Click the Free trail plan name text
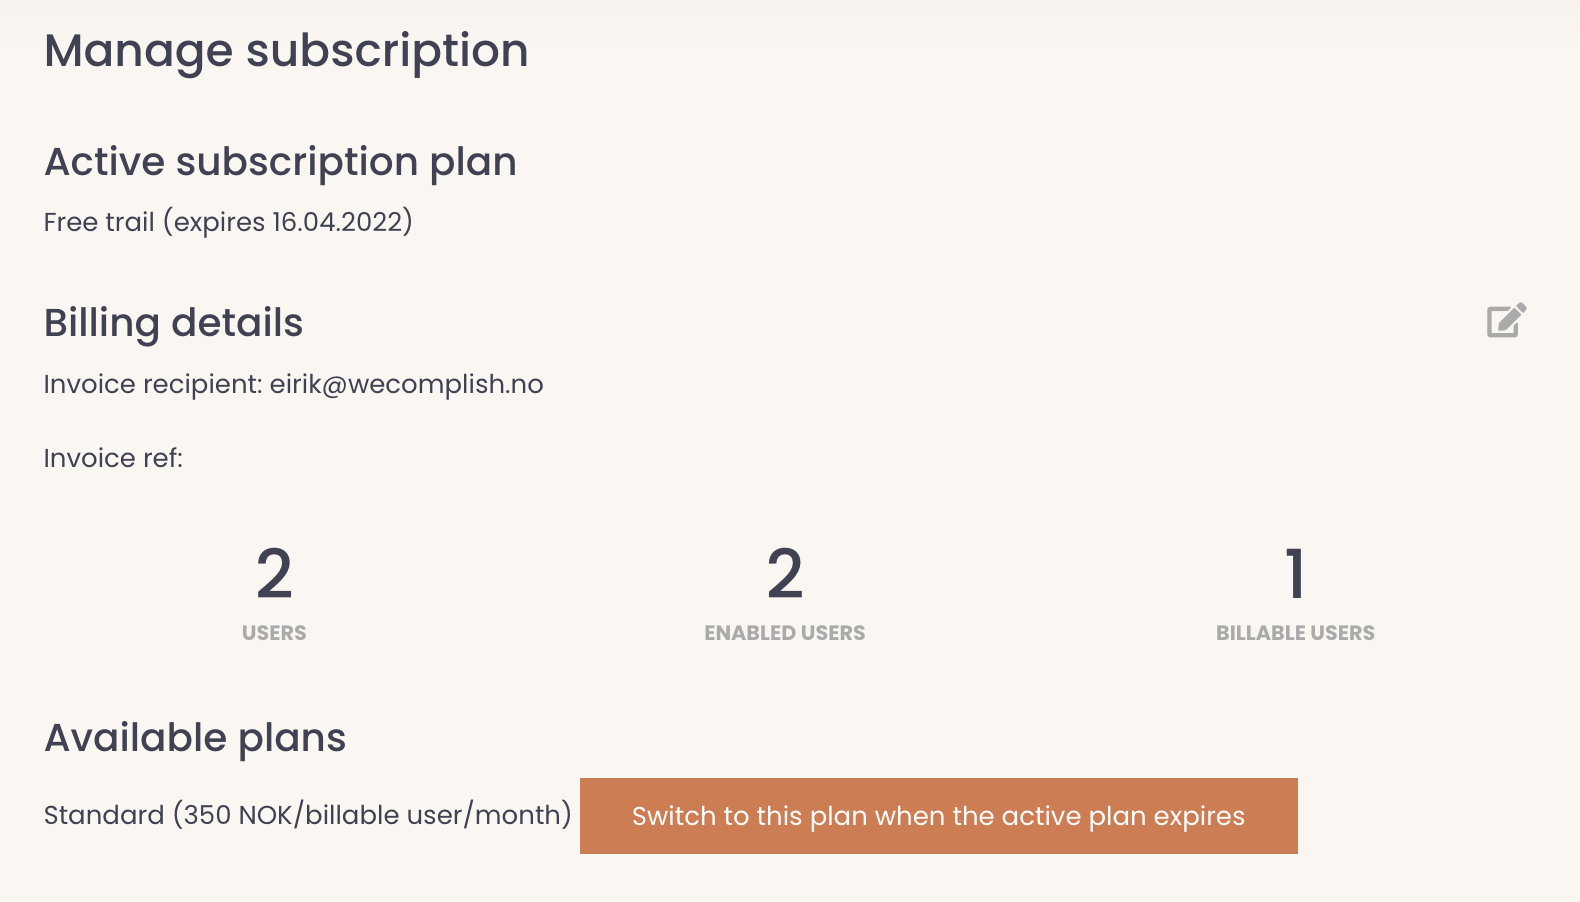This screenshot has width=1580, height=902. click(99, 222)
